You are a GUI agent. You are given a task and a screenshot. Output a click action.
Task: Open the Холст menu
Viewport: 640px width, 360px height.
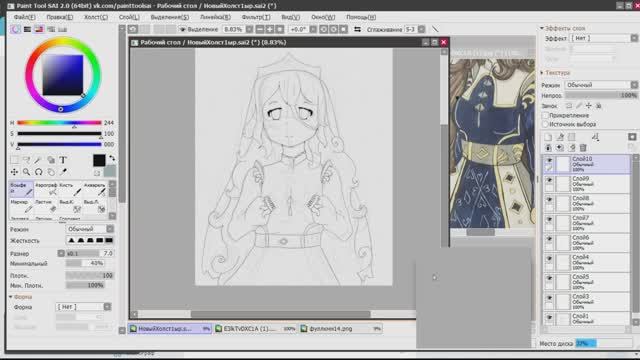pyautogui.click(x=96, y=17)
